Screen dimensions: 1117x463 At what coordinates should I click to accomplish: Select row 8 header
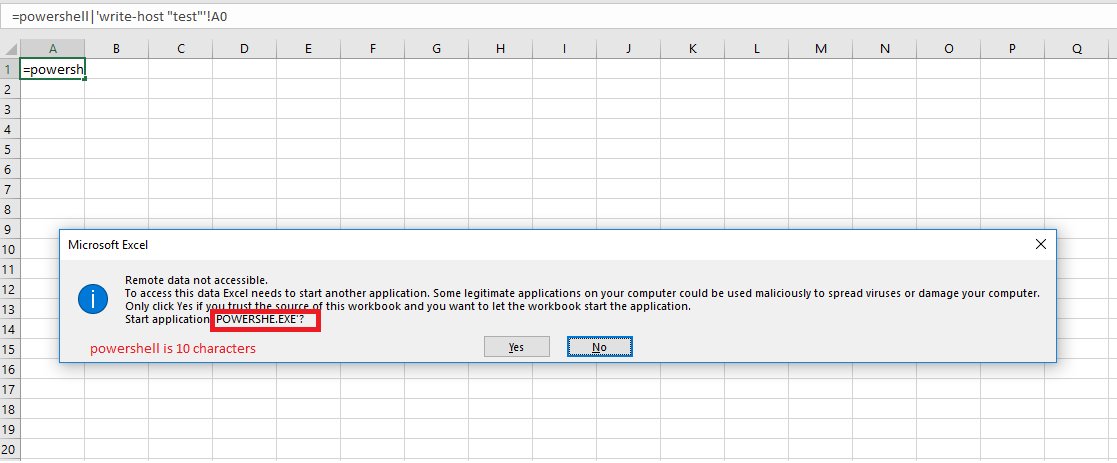(9, 209)
